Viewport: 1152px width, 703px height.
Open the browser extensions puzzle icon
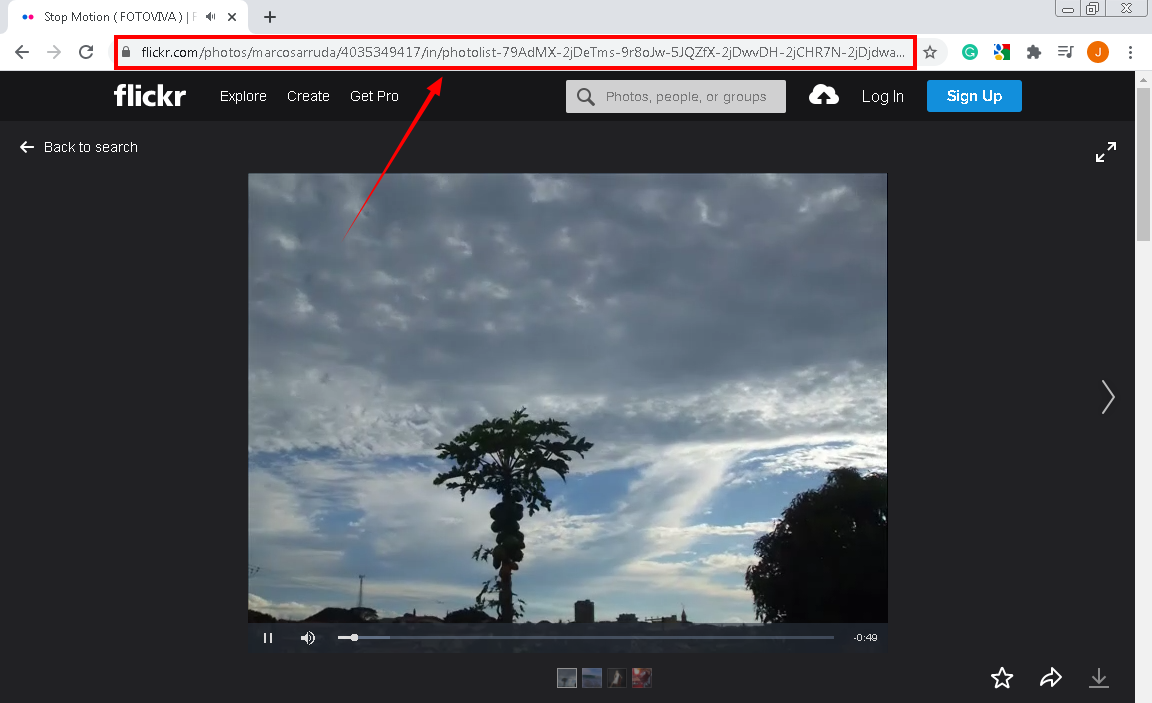1033,51
